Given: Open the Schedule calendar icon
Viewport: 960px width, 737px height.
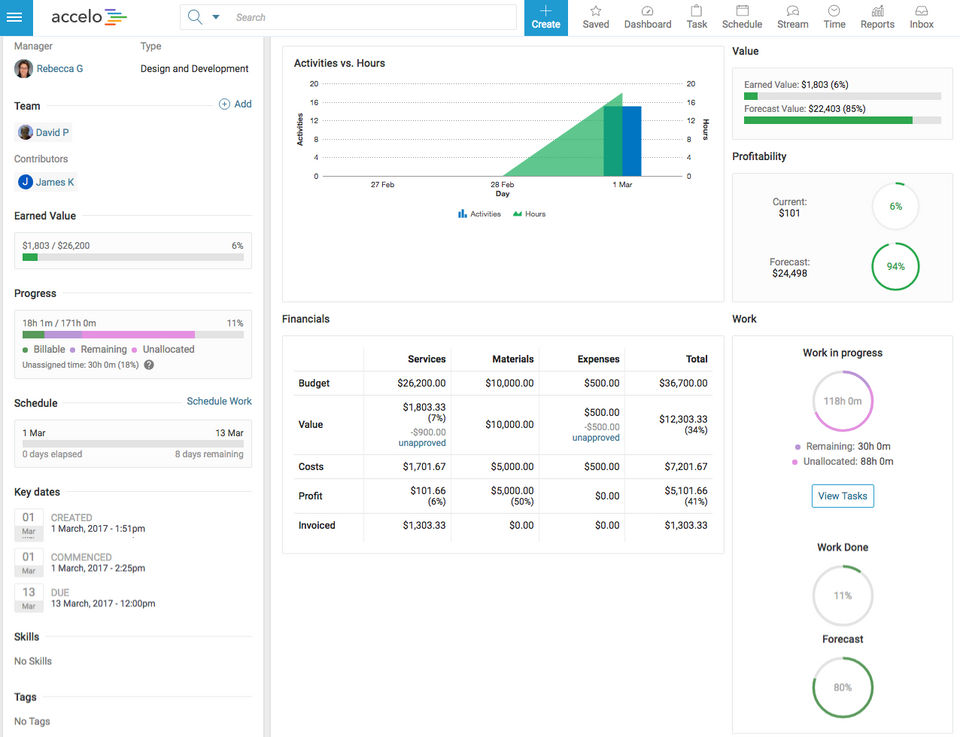Looking at the screenshot, I should coord(742,17).
